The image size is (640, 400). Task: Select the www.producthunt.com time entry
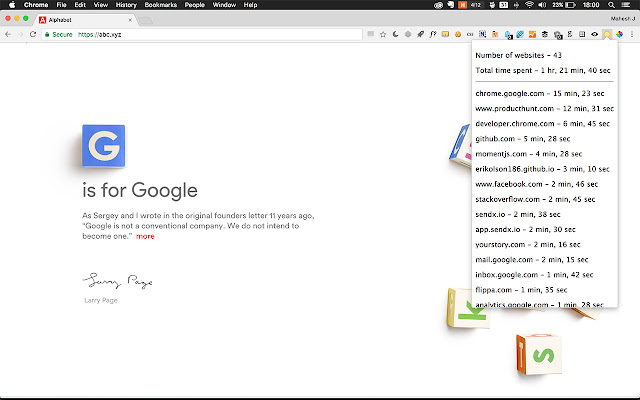point(544,109)
